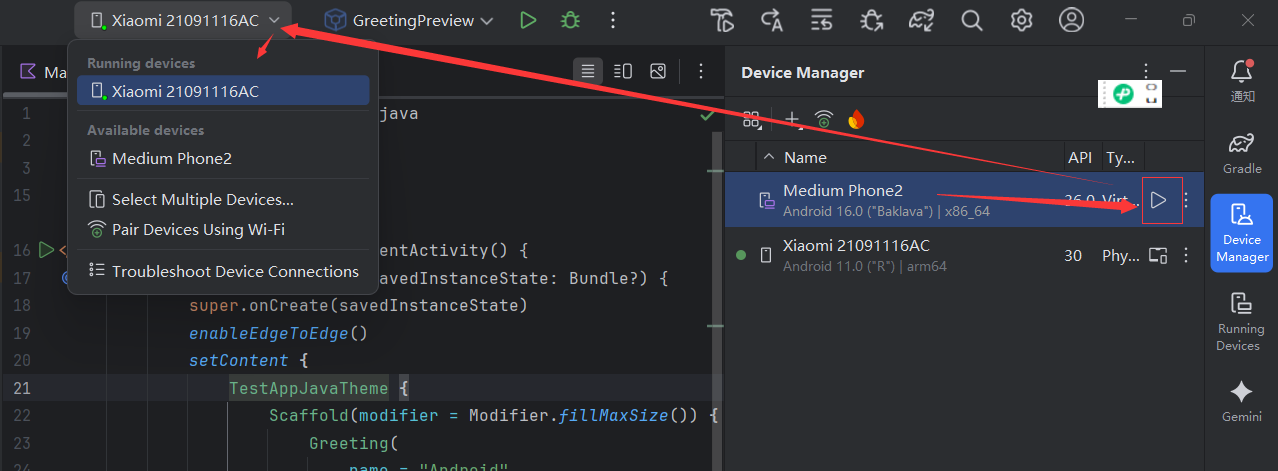
Task: Click super.onCreate(savedInstanceState) code line
Action: pos(358,305)
